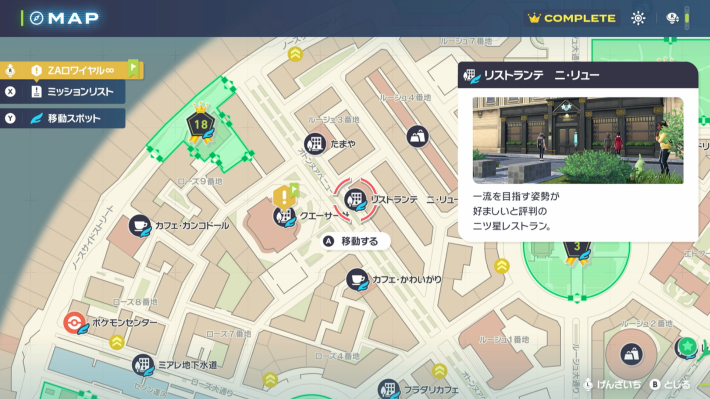Click the head profile icon in top bar

click(x=672, y=18)
